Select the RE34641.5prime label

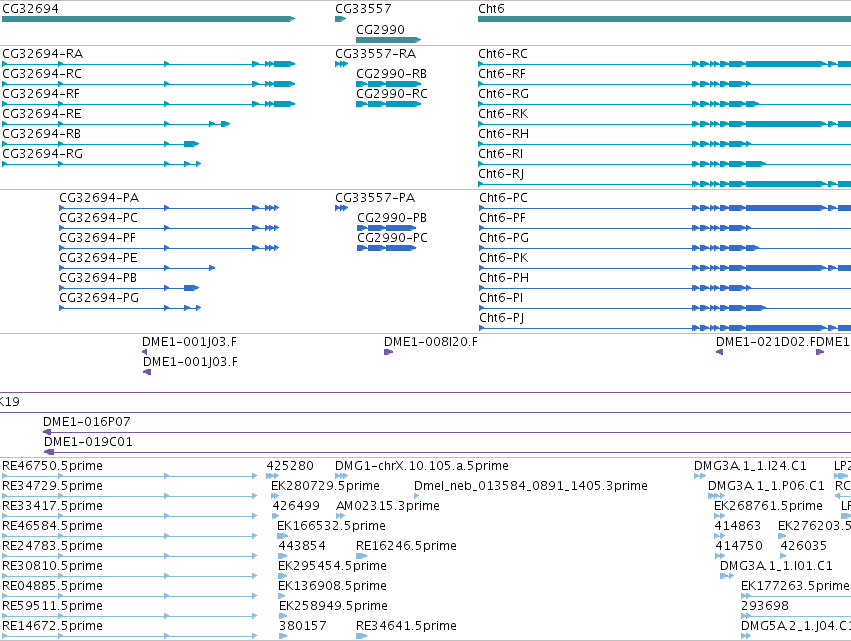point(407,626)
